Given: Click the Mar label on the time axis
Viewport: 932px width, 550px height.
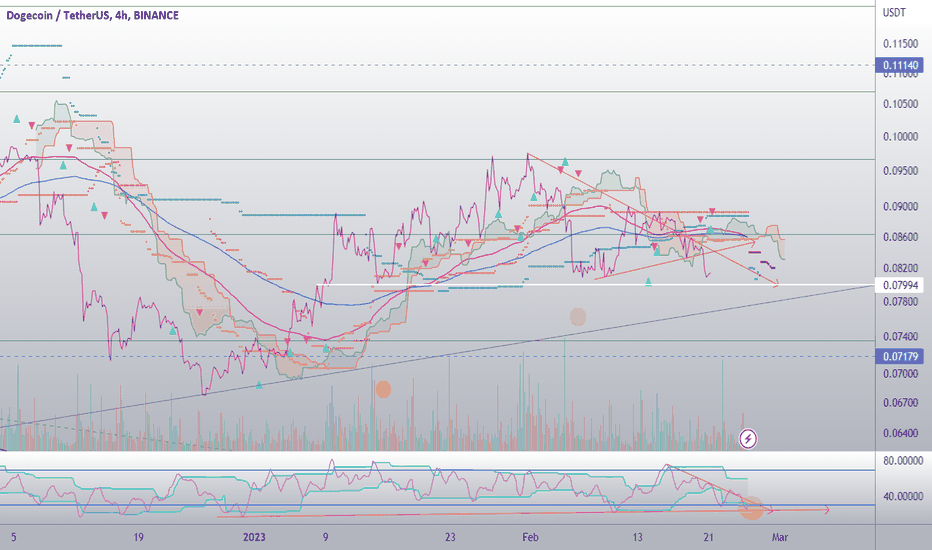Looking at the screenshot, I should coord(780,538).
